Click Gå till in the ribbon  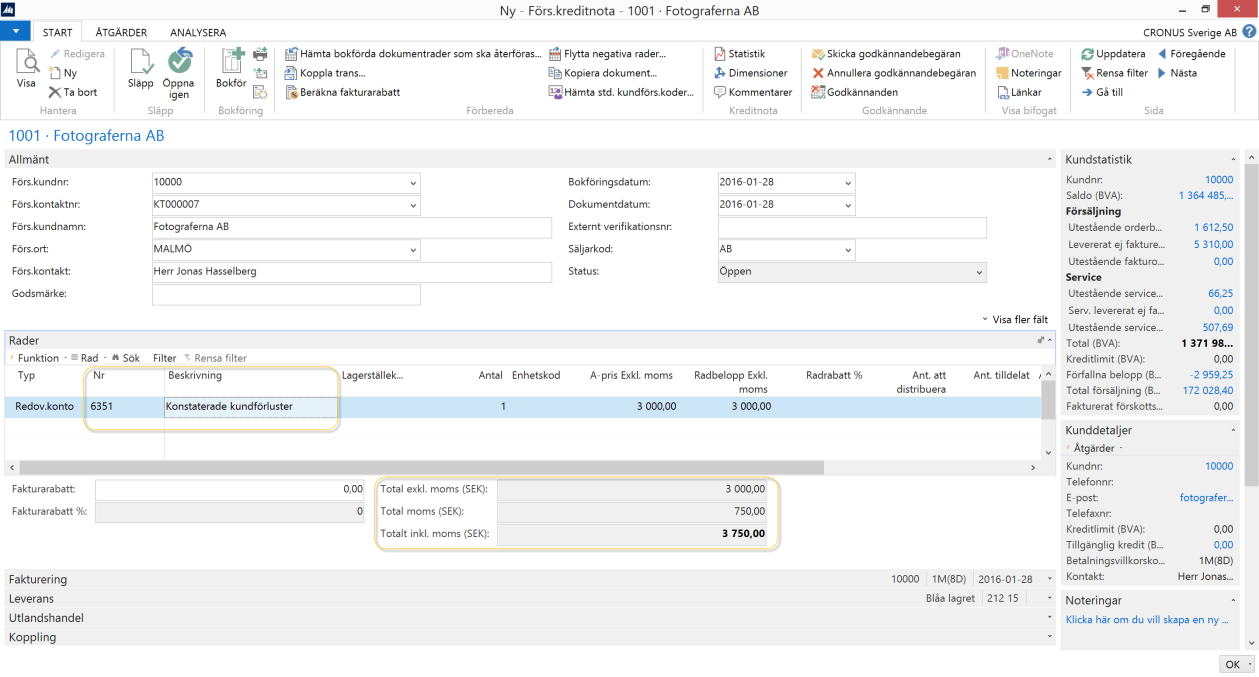[x=1102, y=92]
